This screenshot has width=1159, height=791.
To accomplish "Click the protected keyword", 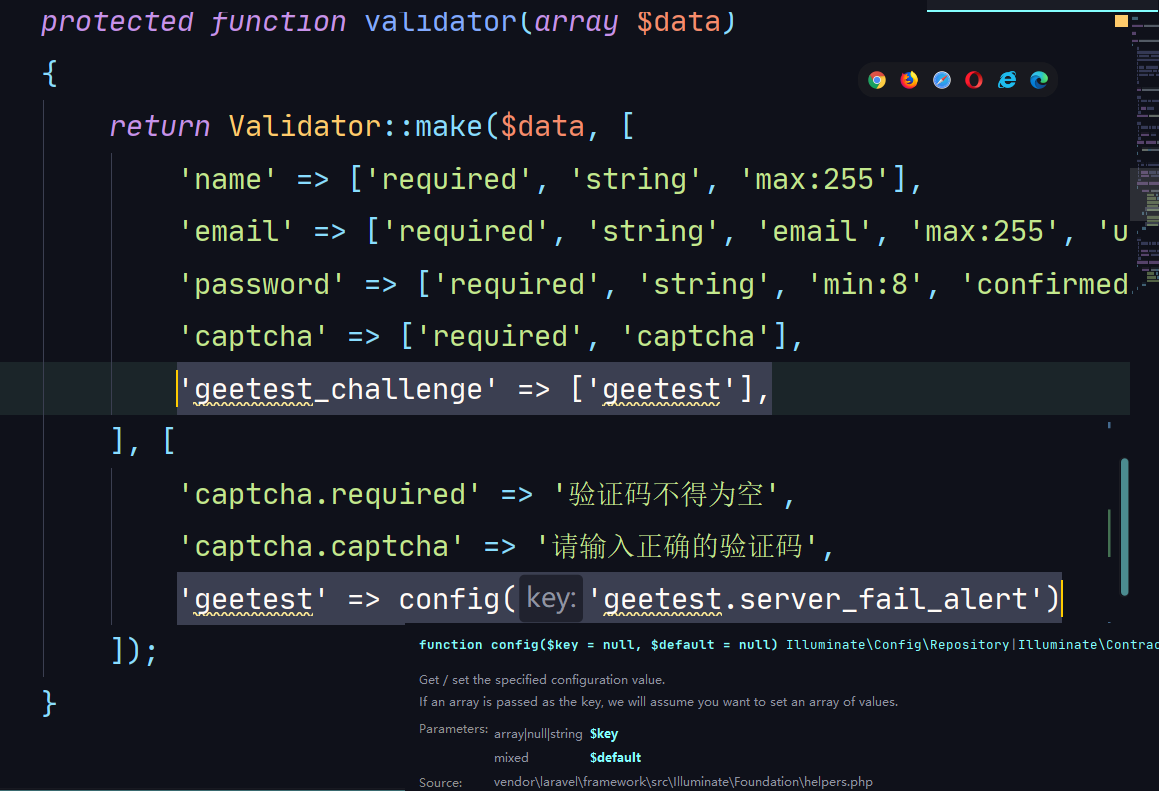I will (117, 21).
